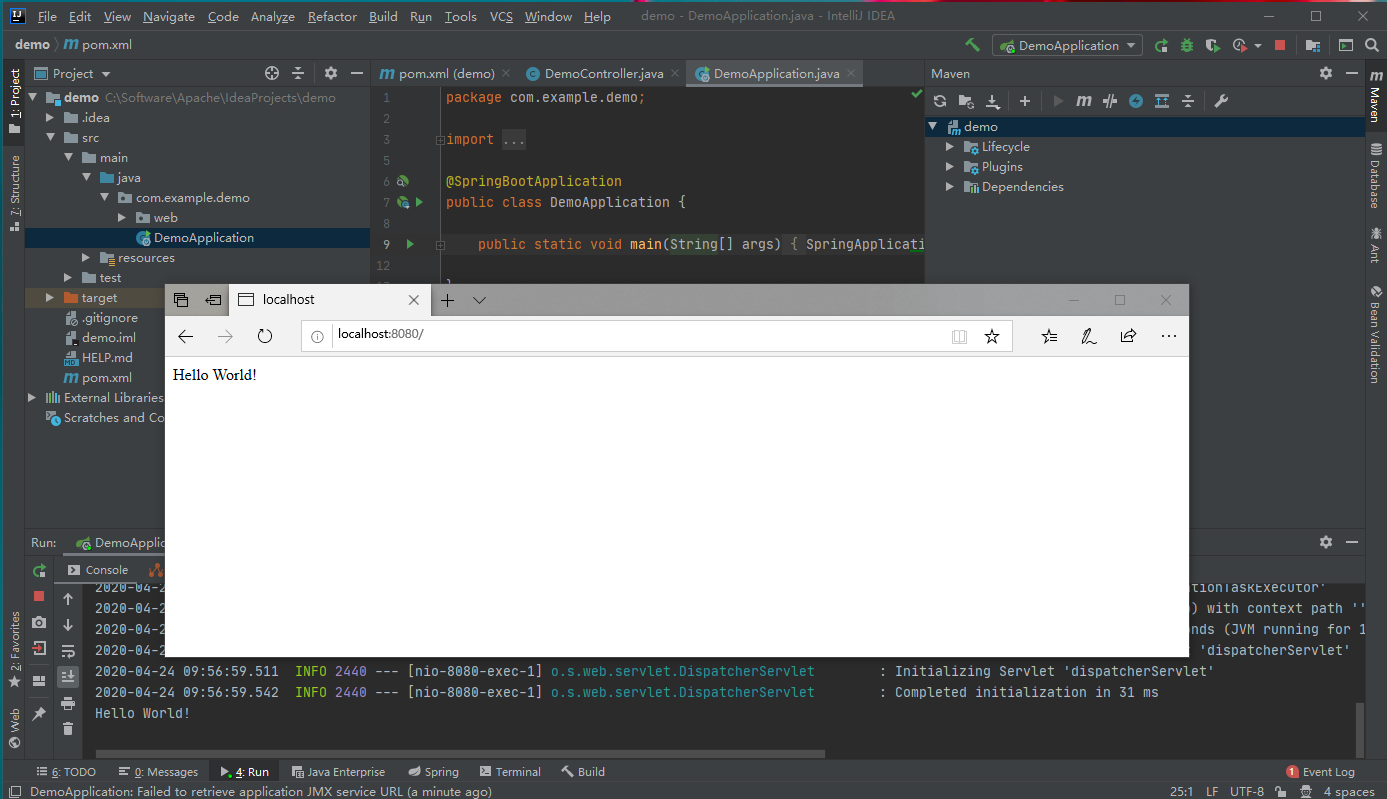Switch to the DemoController.java editor tab

603,74
